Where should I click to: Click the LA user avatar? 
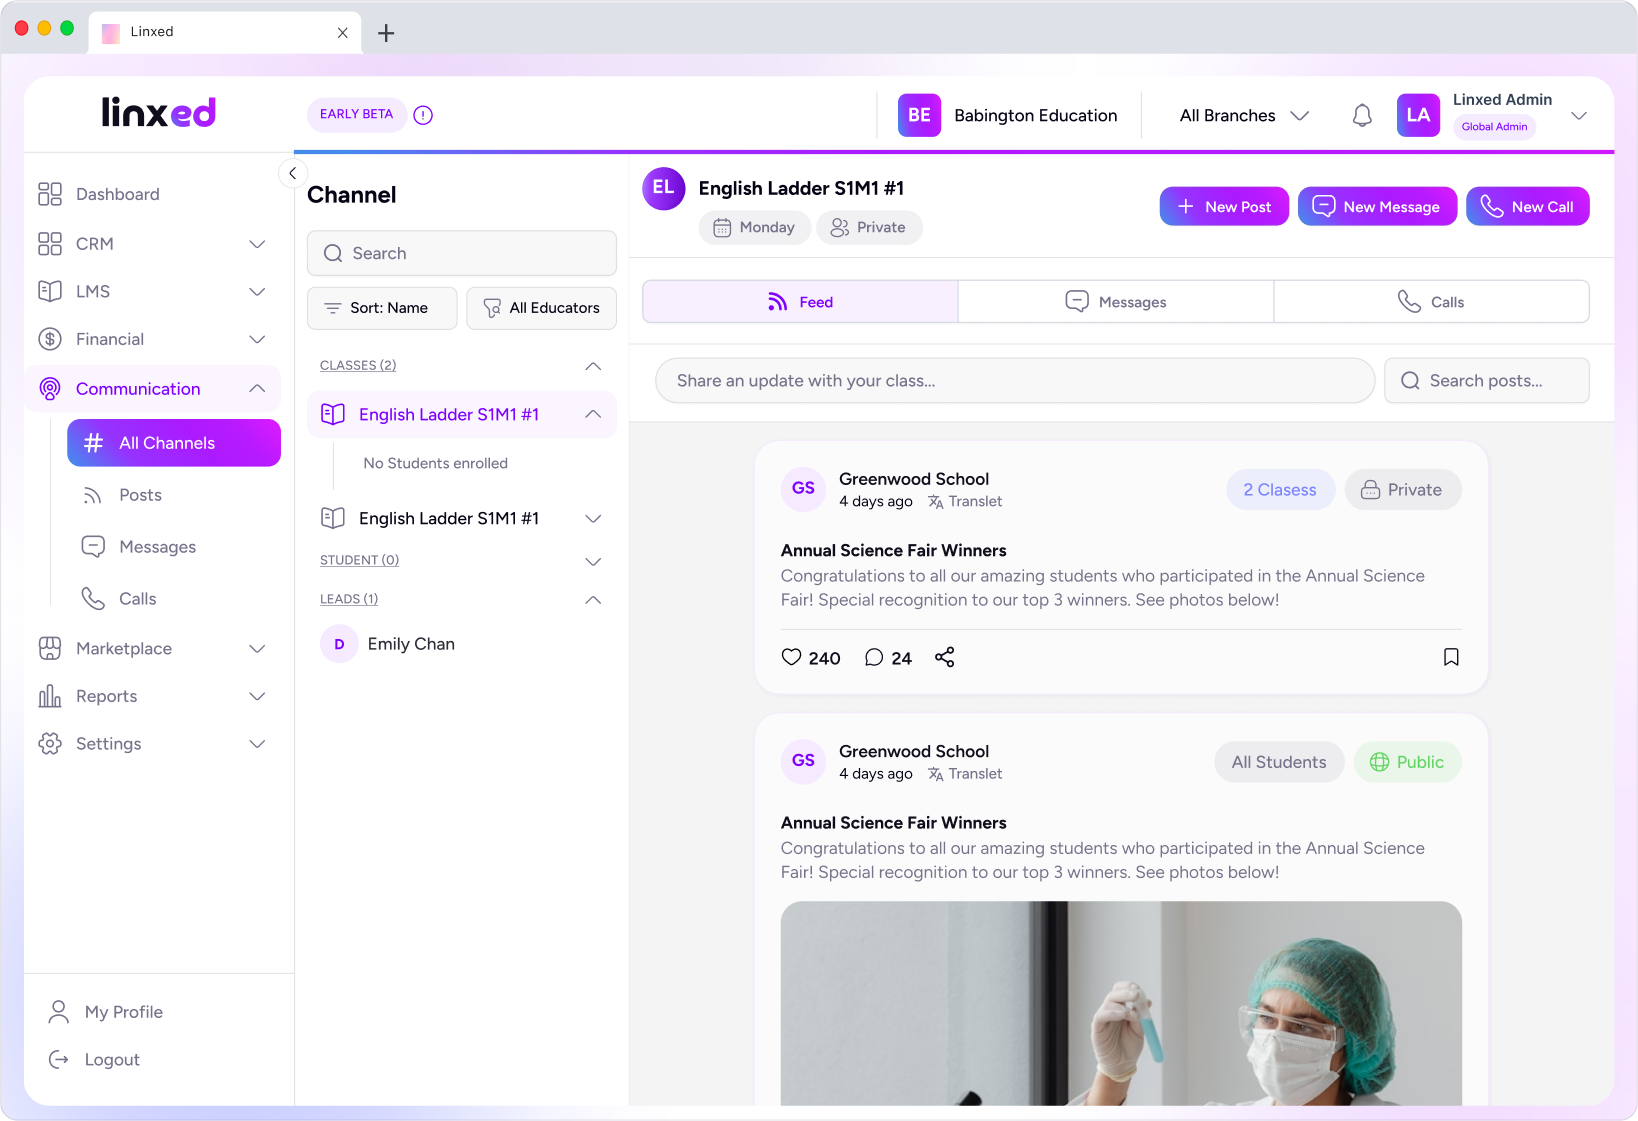(x=1418, y=115)
